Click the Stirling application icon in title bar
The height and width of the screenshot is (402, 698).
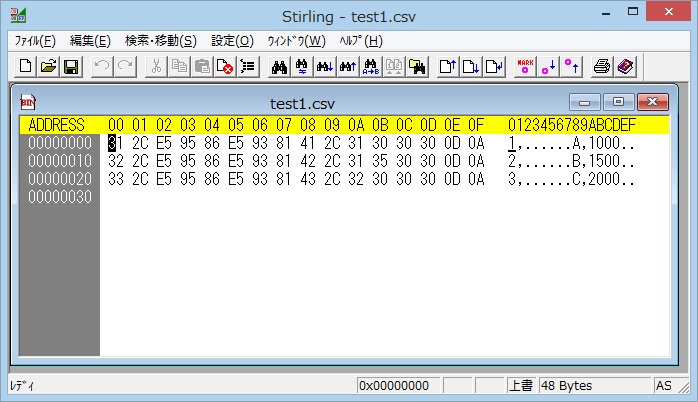(18, 15)
